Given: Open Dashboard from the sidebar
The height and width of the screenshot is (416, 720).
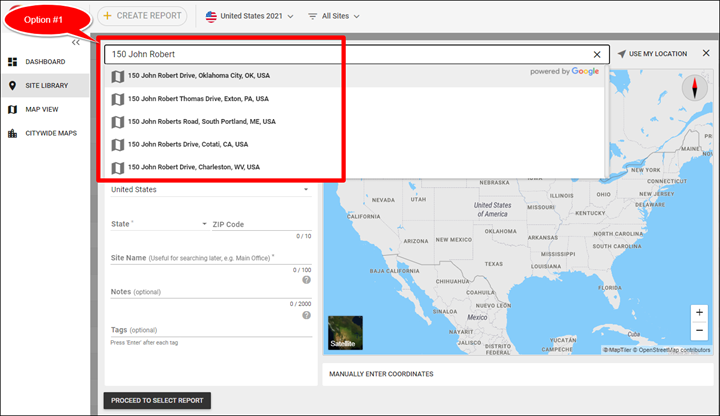Looking at the screenshot, I should click(45, 62).
